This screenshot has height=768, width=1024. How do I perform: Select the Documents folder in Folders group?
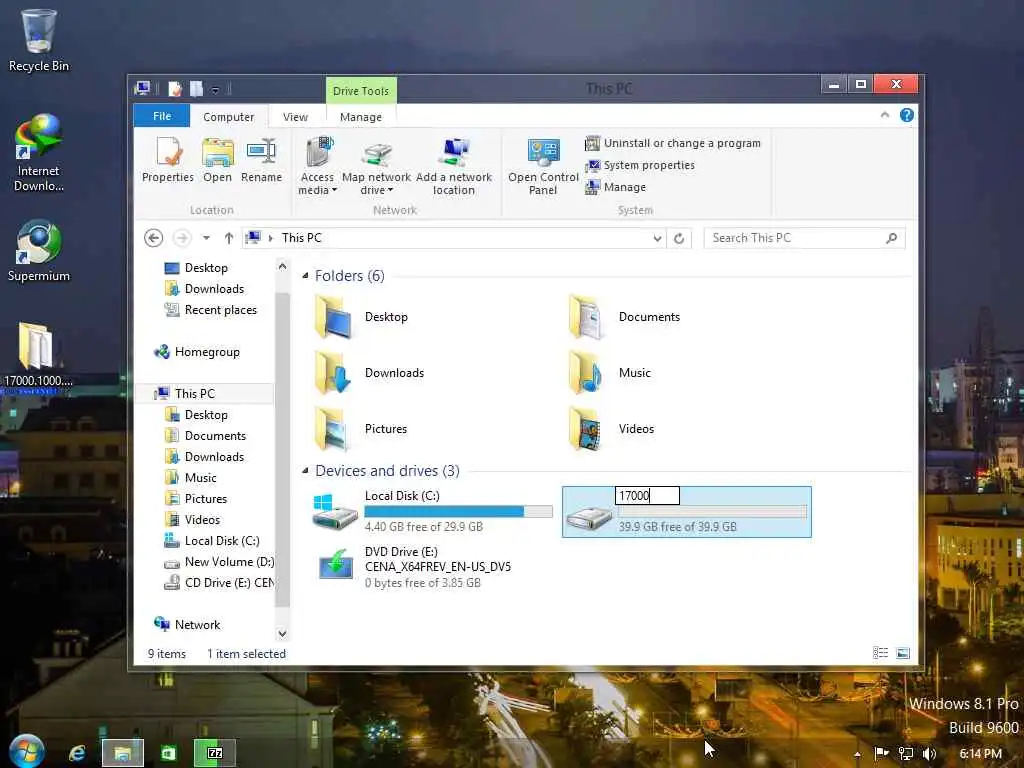pyautogui.click(x=624, y=317)
